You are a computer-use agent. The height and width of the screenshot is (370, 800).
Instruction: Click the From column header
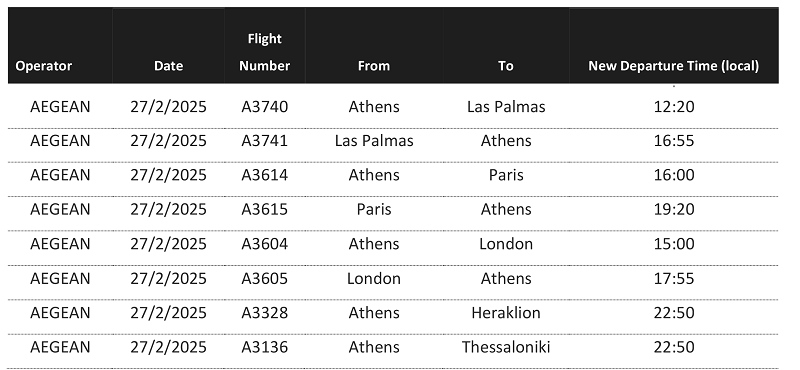tap(374, 66)
